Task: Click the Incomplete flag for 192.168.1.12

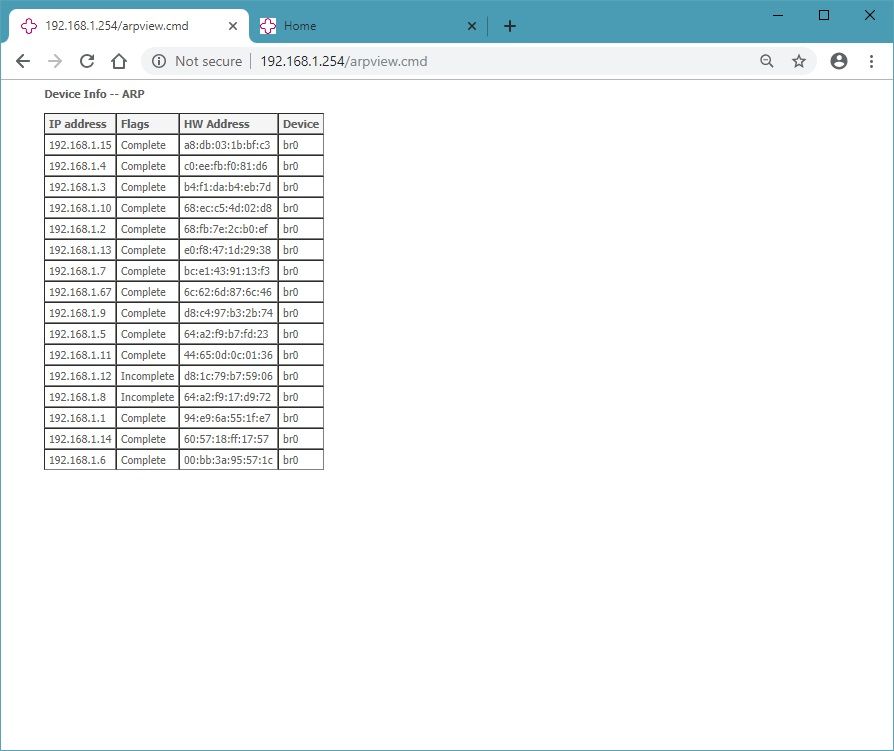Action: coord(147,376)
